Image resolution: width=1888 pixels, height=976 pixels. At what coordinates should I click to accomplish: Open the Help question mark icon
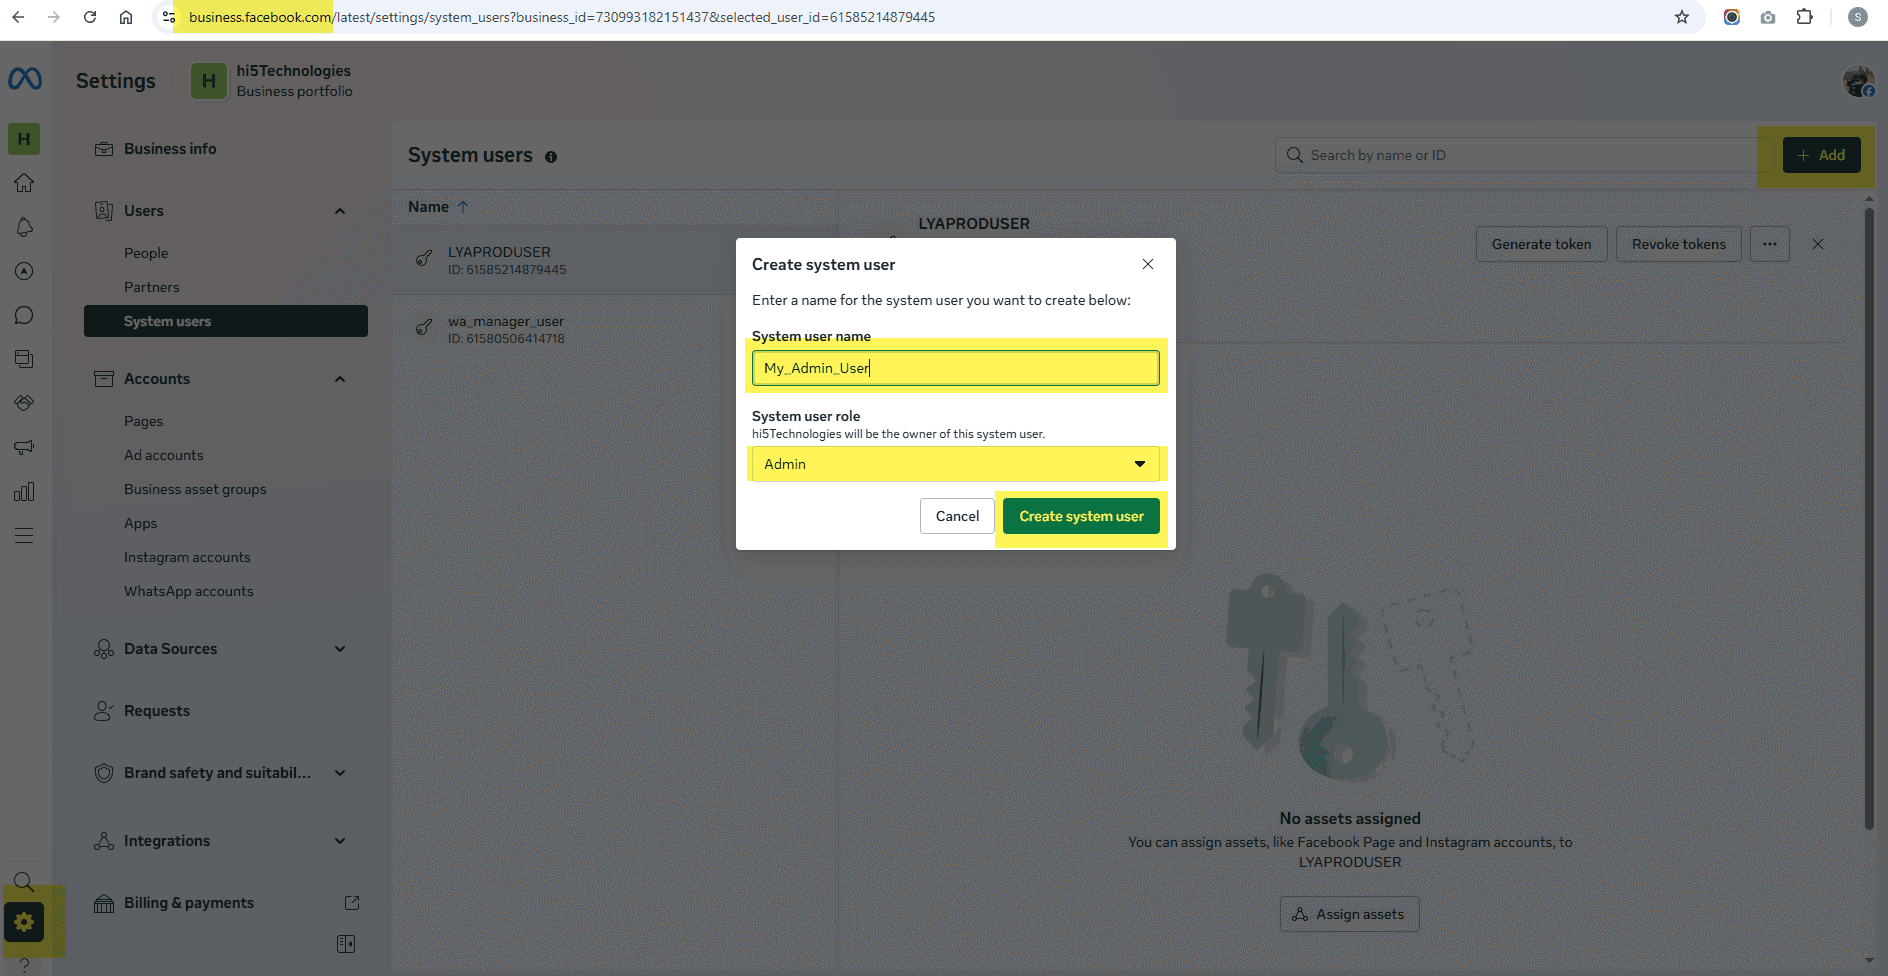24,963
